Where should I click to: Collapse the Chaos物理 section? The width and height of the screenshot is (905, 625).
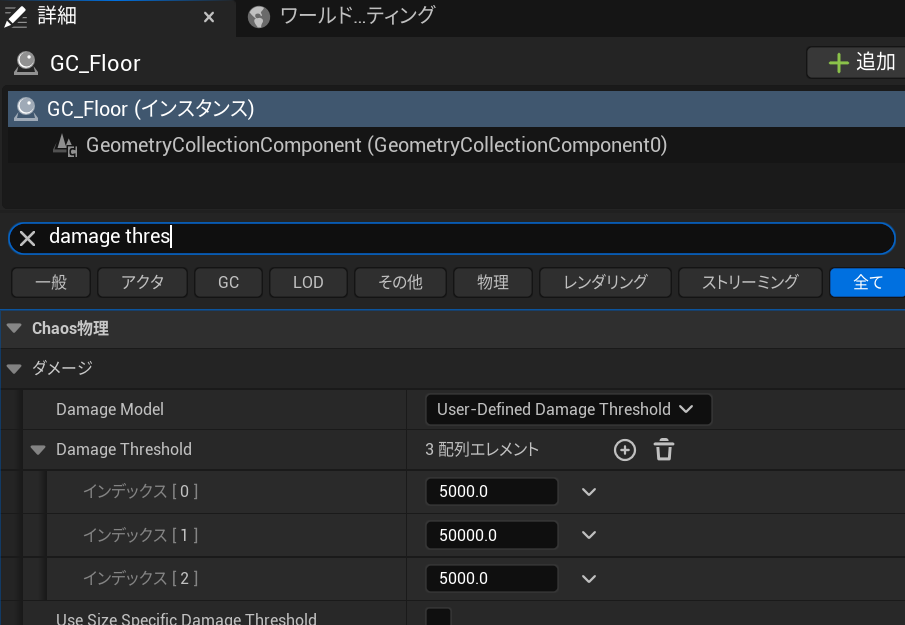click(14, 328)
